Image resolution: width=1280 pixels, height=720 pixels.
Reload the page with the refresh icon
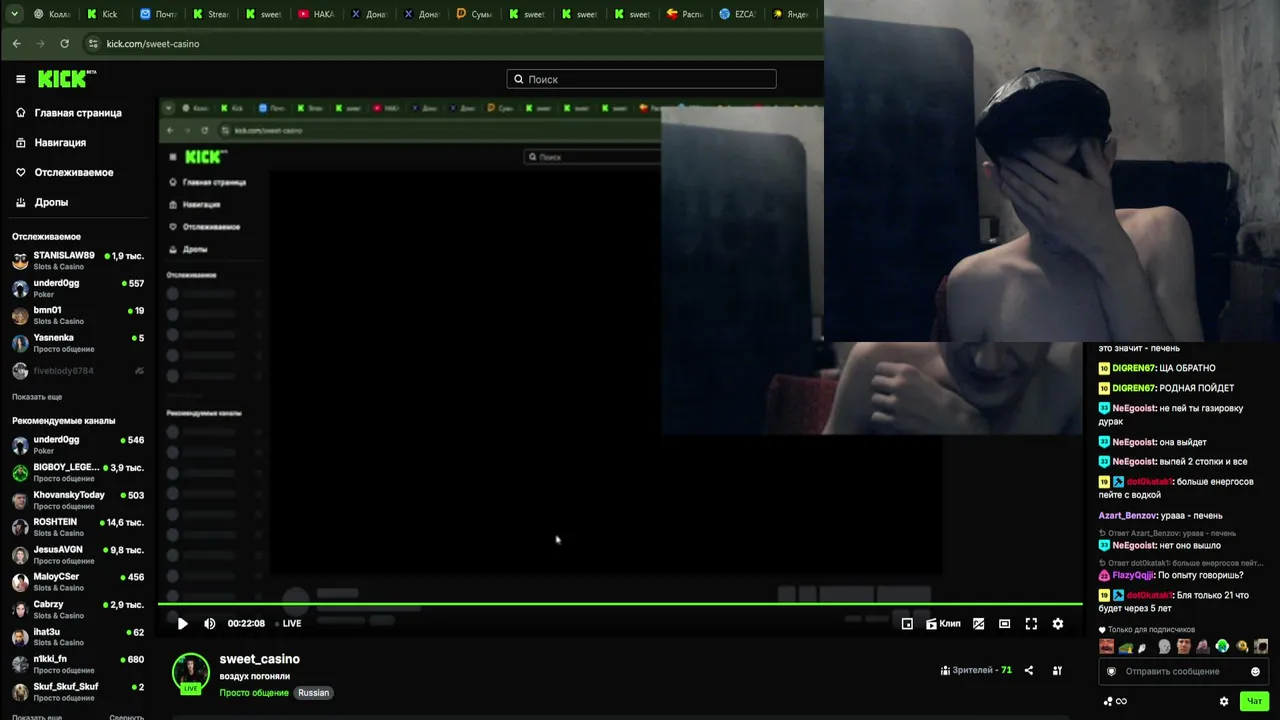pyautogui.click(x=65, y=44)
